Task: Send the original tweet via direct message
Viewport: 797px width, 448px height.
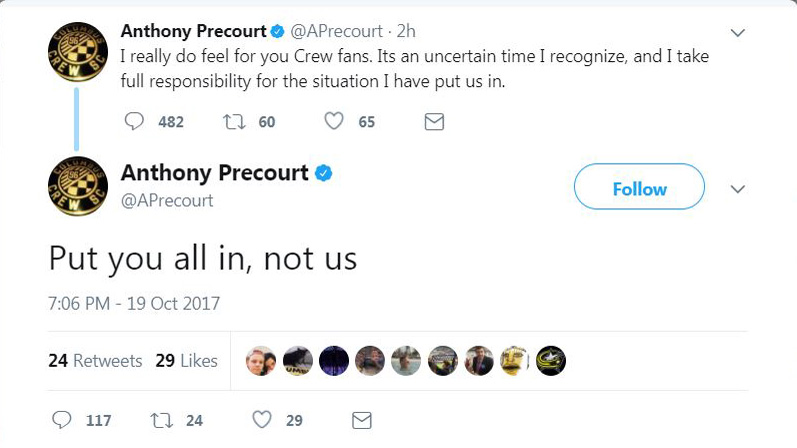Action: click(x=434, y=121)
